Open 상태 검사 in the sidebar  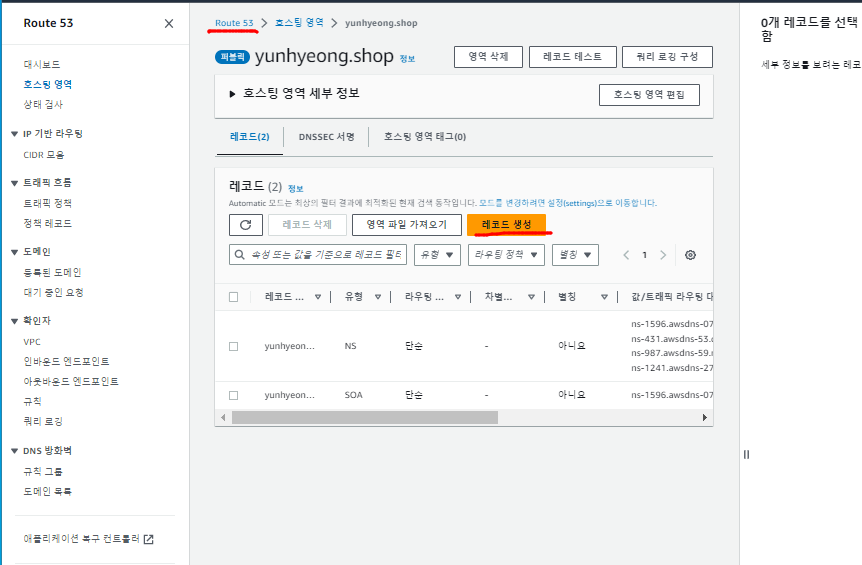click(43, 104)
